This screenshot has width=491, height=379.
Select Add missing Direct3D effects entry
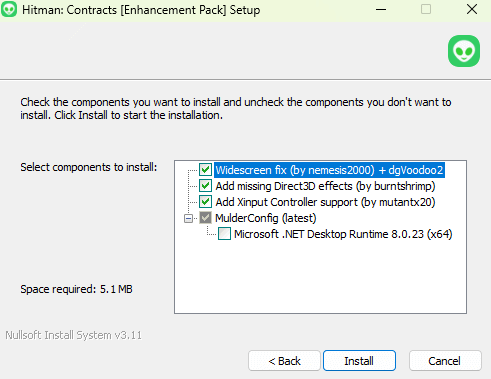325,186
